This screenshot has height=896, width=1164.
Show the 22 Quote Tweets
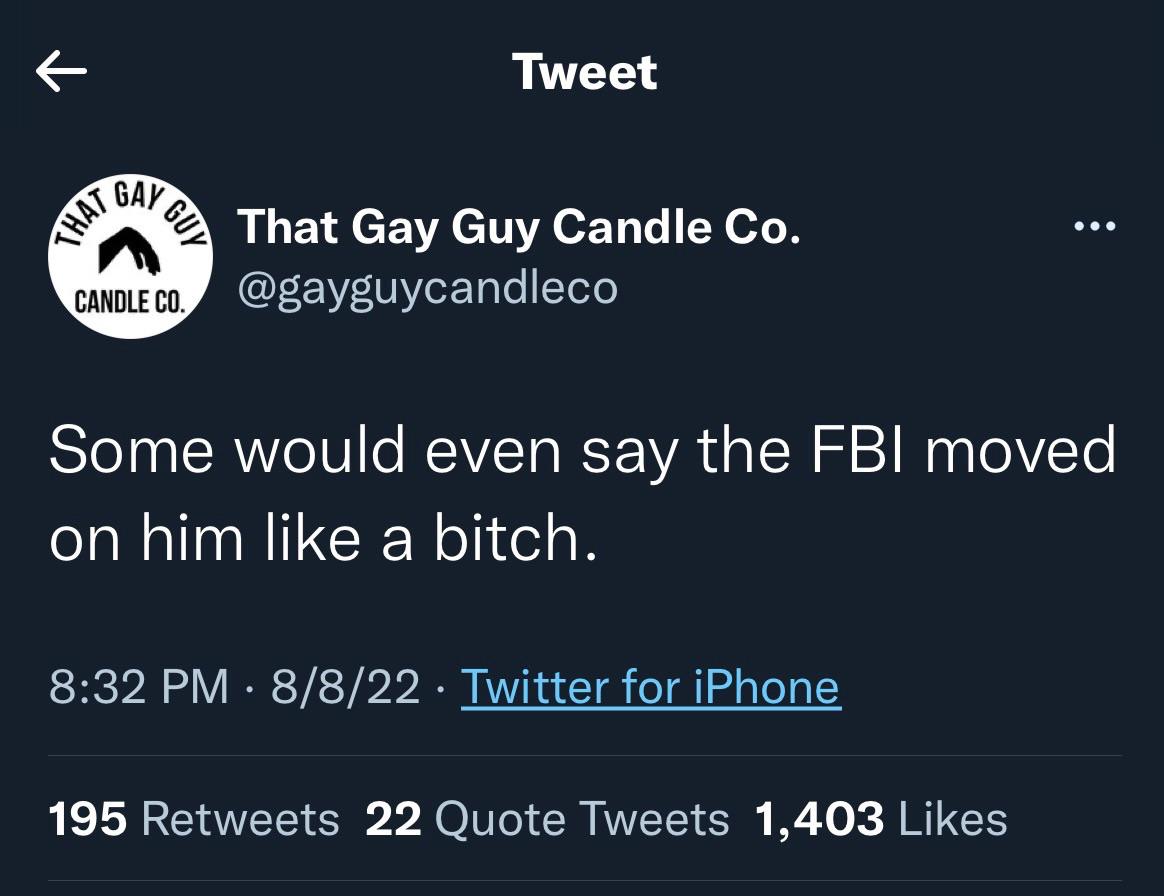(547, 819)
